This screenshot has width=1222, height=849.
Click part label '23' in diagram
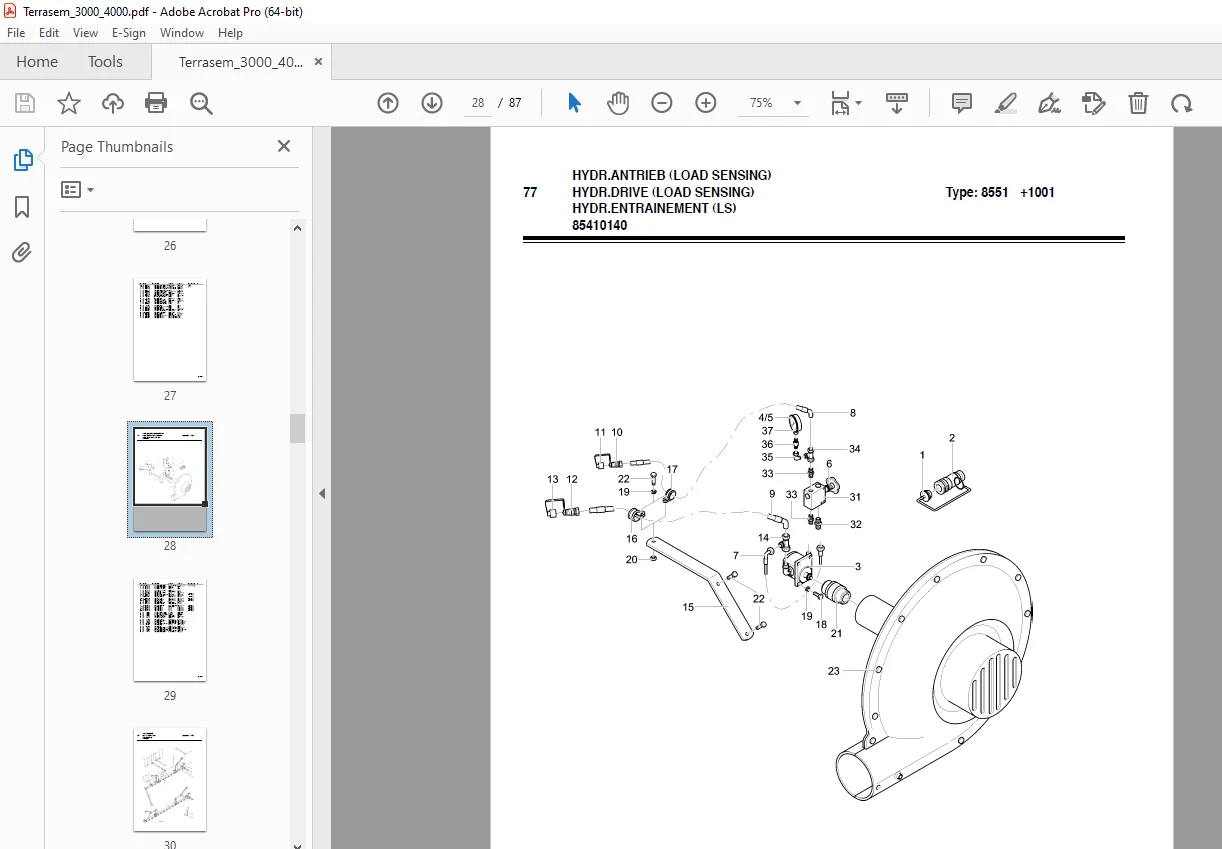point(834,671)
